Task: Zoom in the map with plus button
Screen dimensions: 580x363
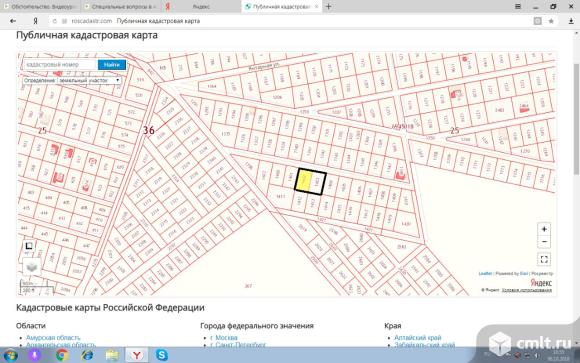Action: coord(544,229)
